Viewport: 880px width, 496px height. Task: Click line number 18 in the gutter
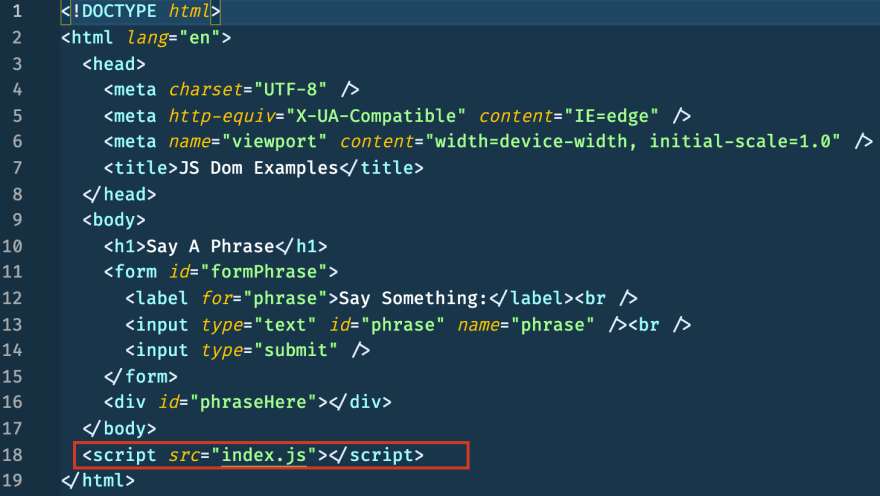point(12,454)
